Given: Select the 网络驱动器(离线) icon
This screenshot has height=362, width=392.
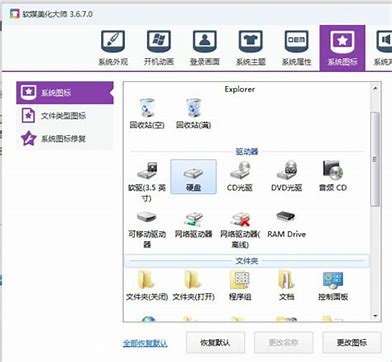Looking at the screenshot, I should click(240, 230).
